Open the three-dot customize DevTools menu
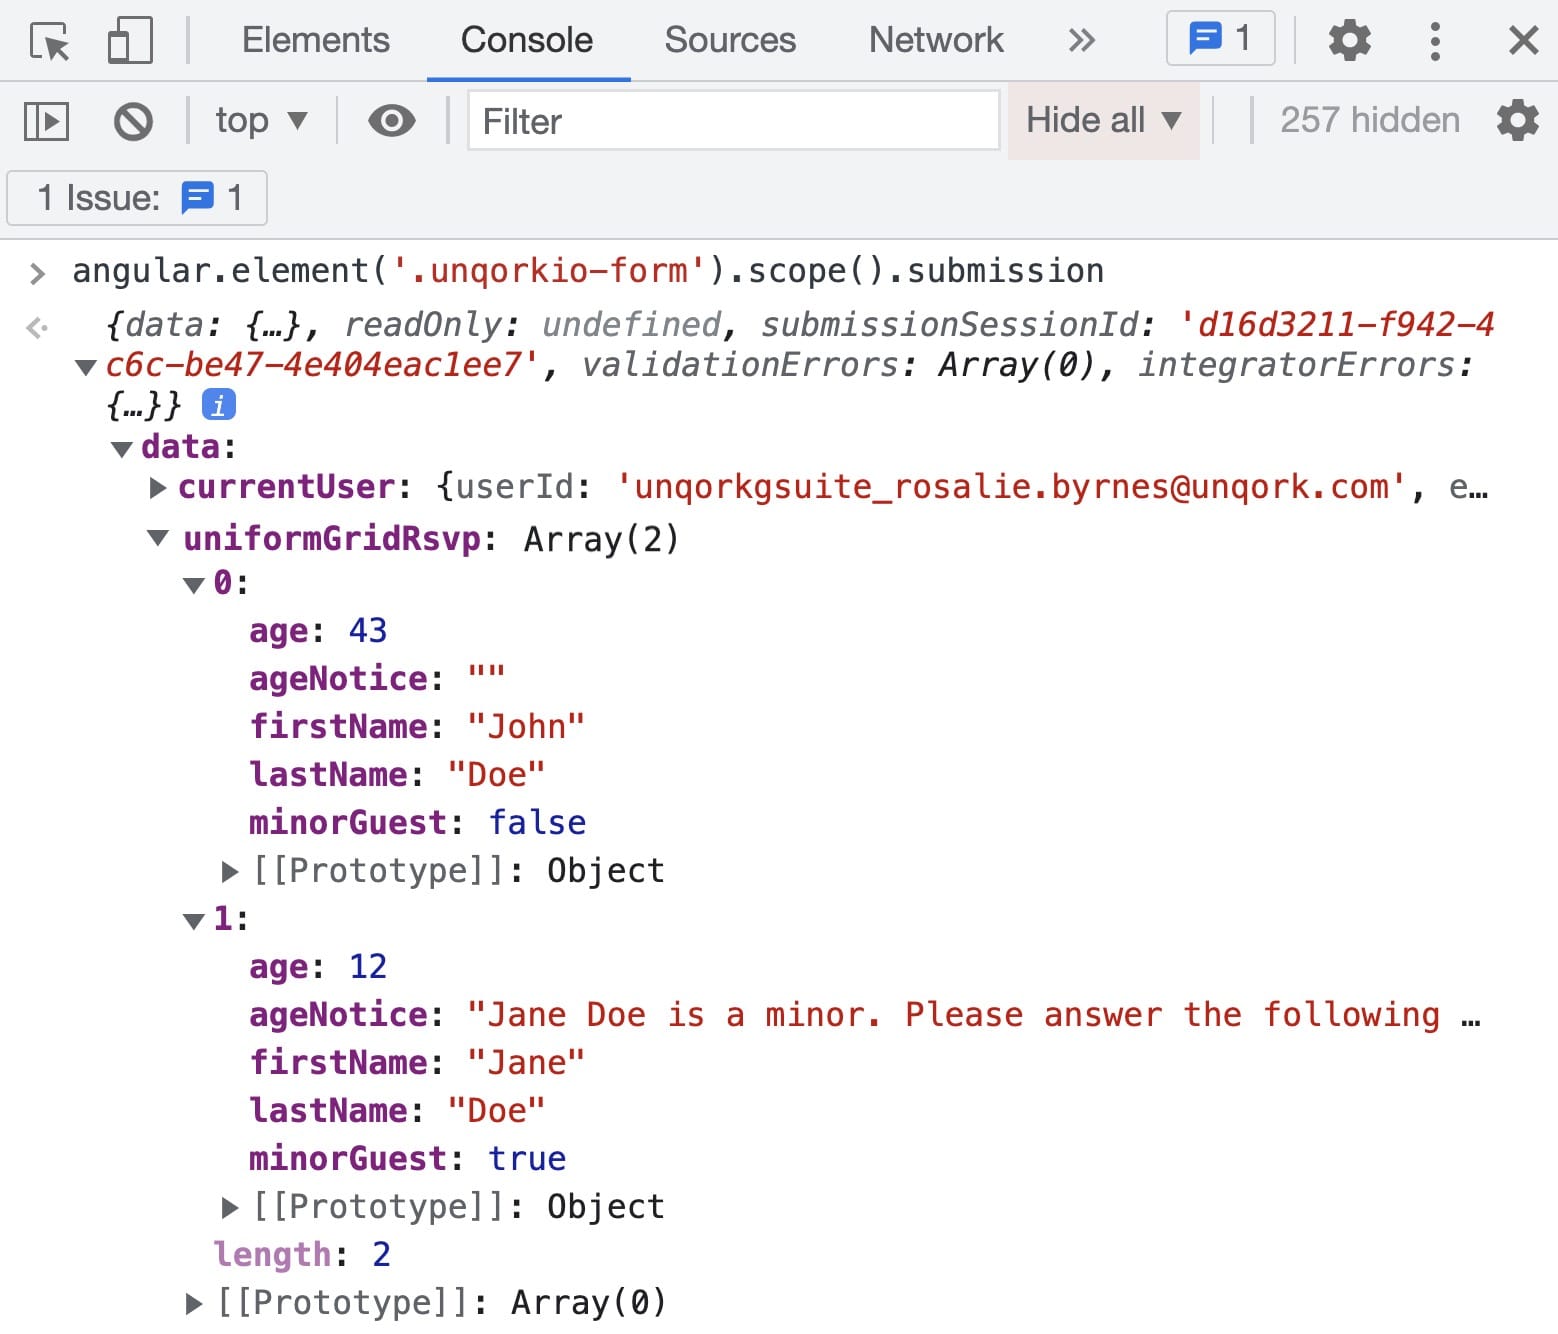Viewport: 1558px width, 1334px height. (x=1435, y=41)
